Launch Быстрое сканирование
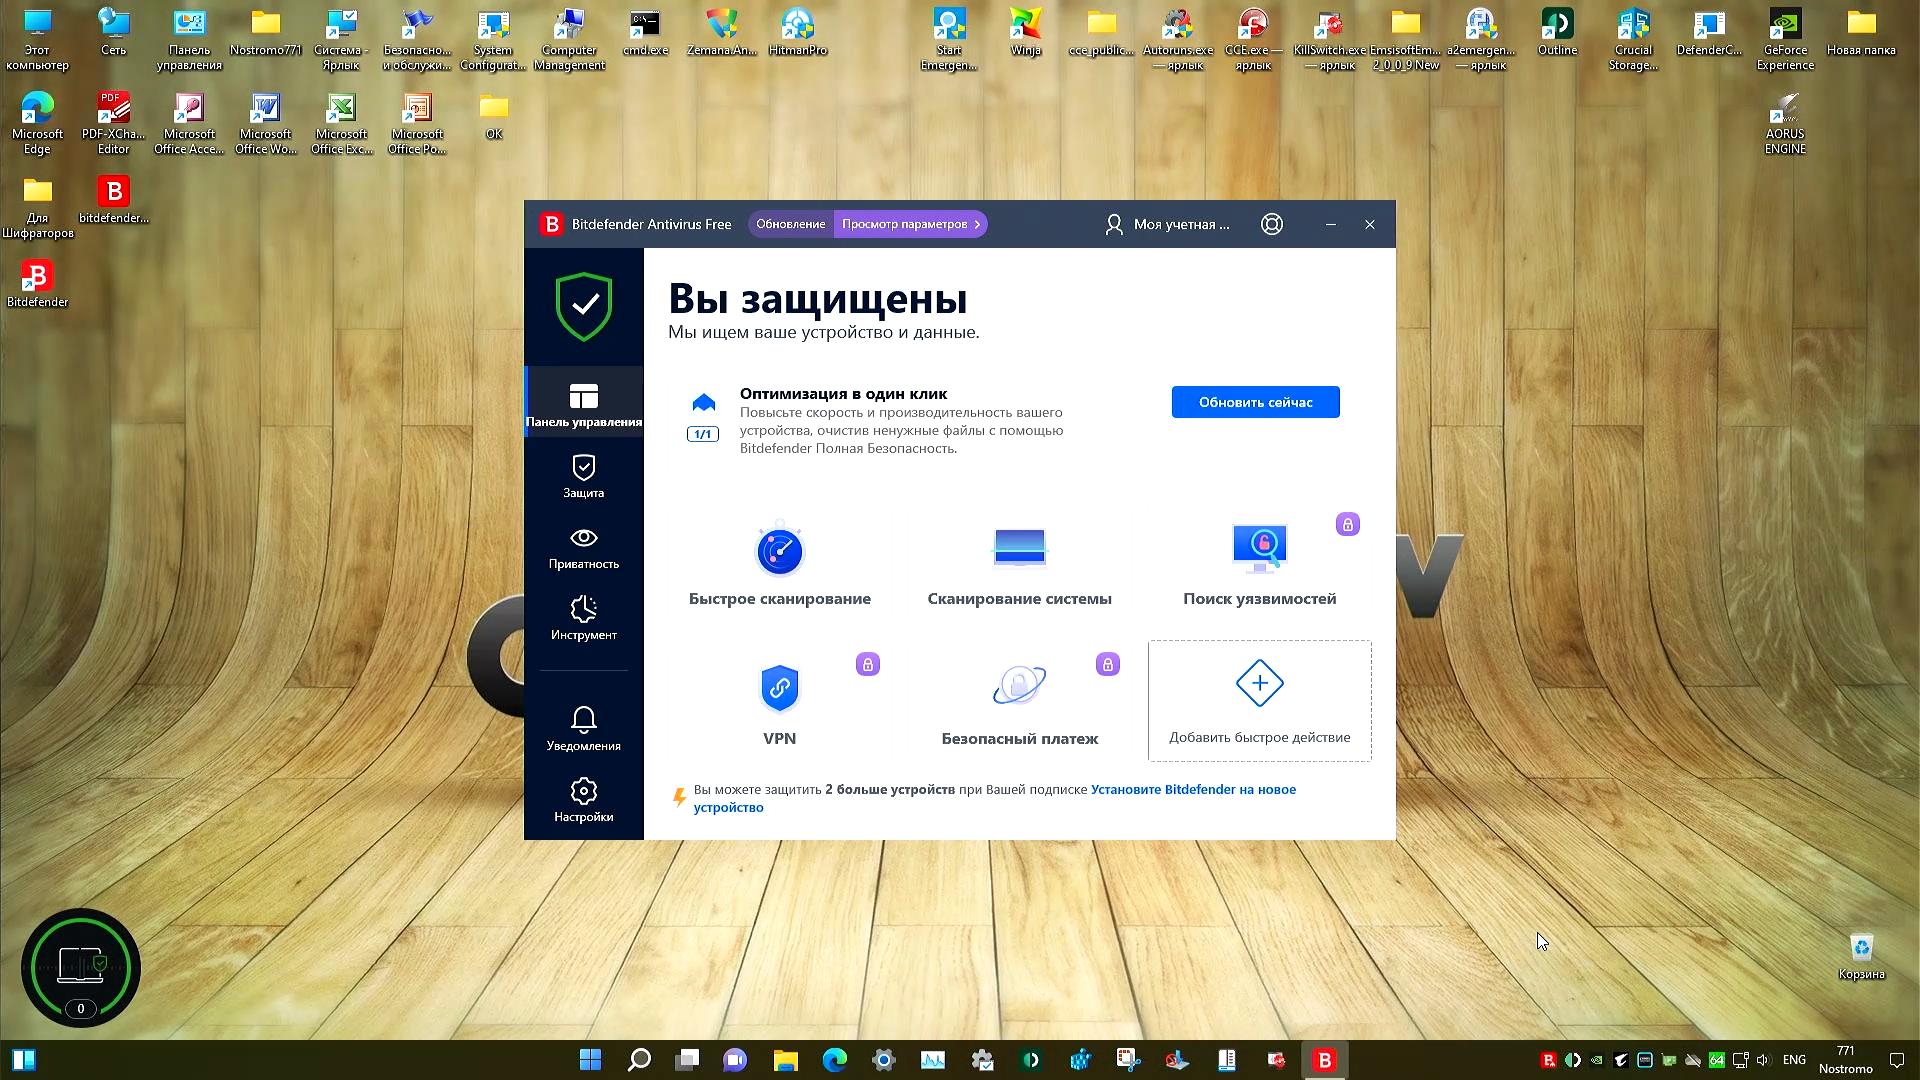This screenshot has height=1080, width=1920. pos(779,565)
